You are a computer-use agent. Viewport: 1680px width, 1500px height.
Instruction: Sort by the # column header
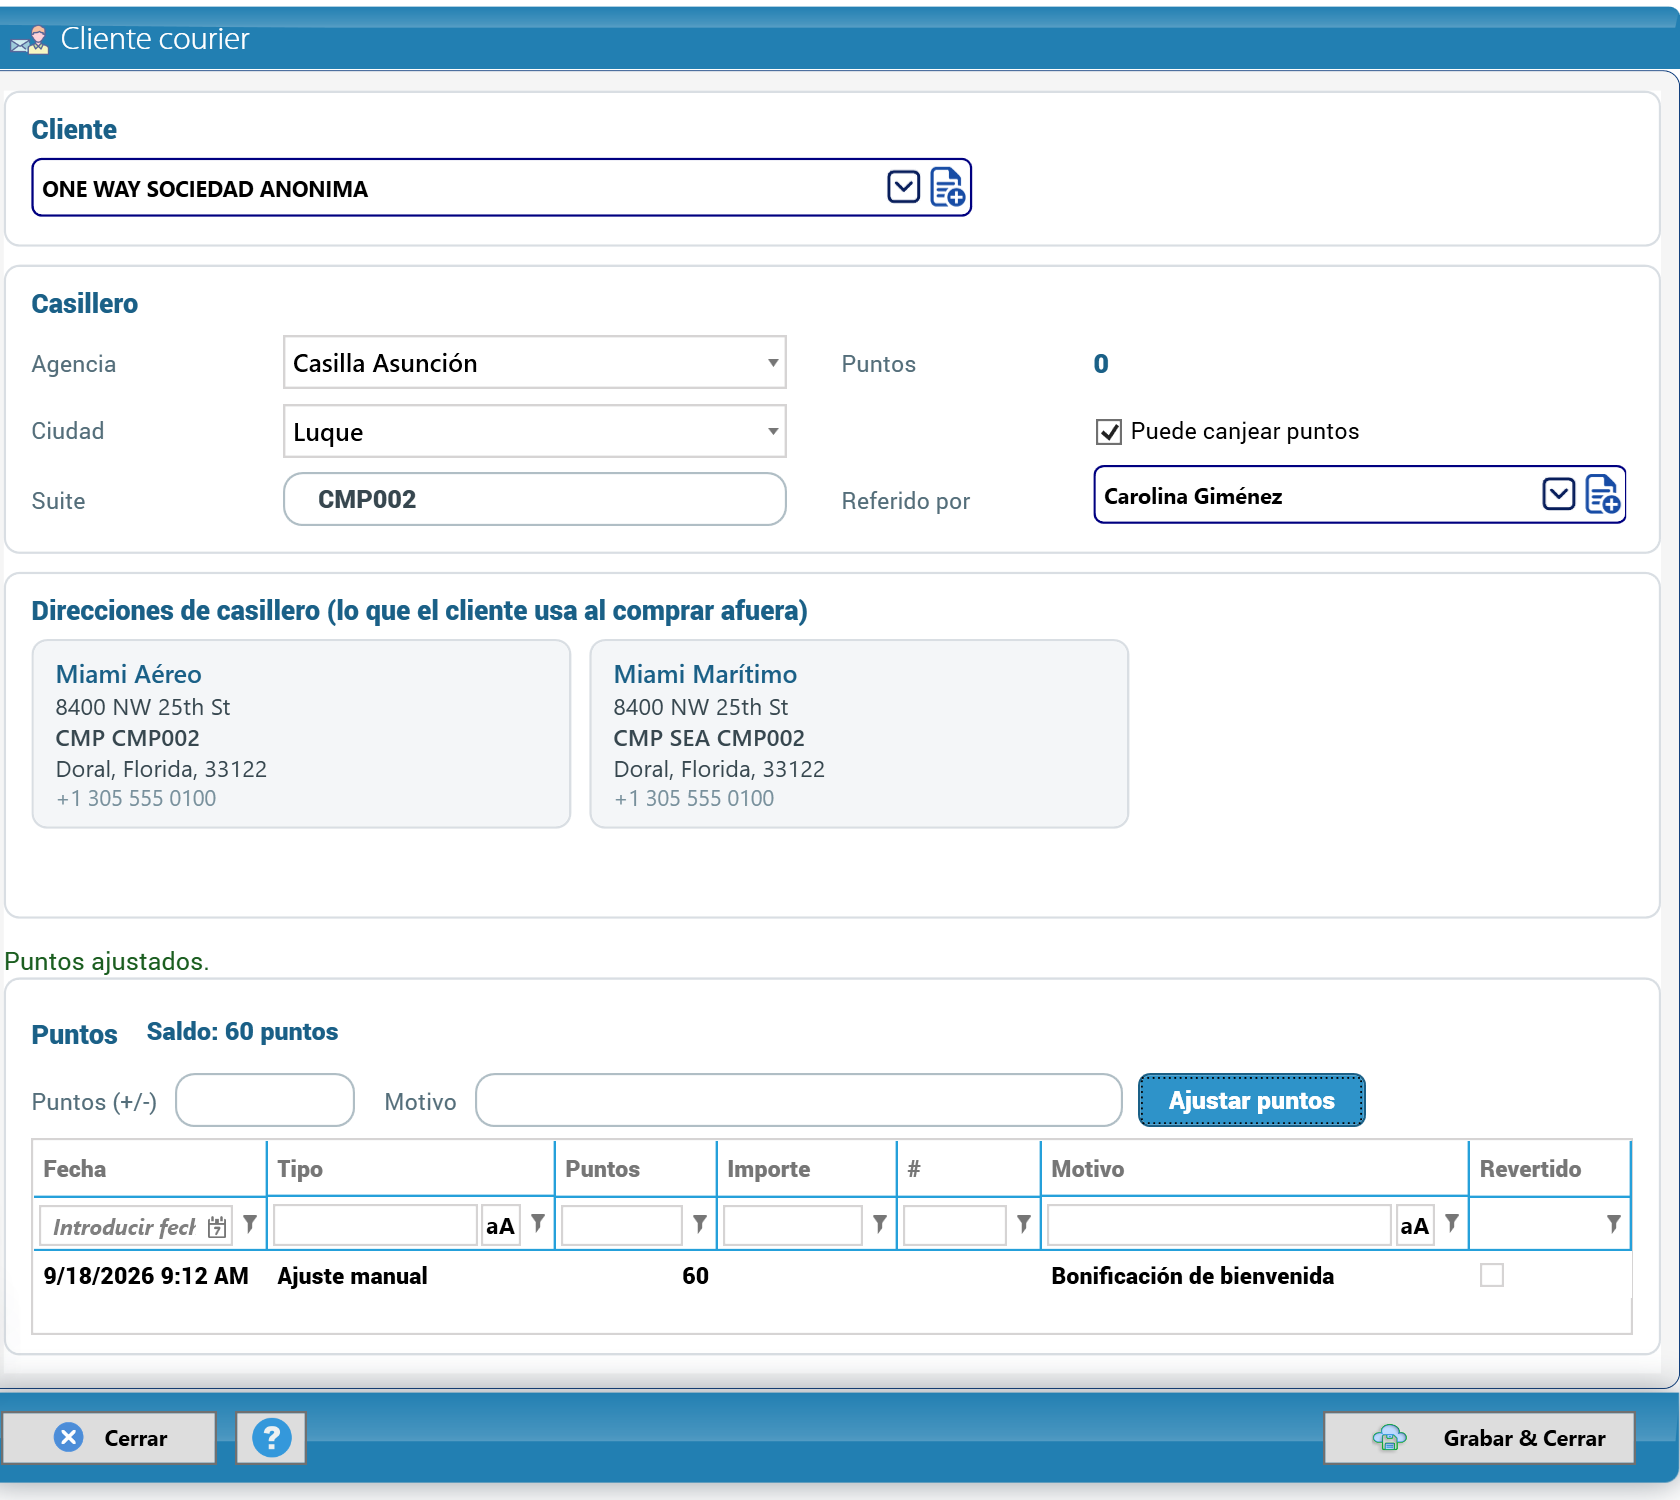click(x=968, y=1169)
